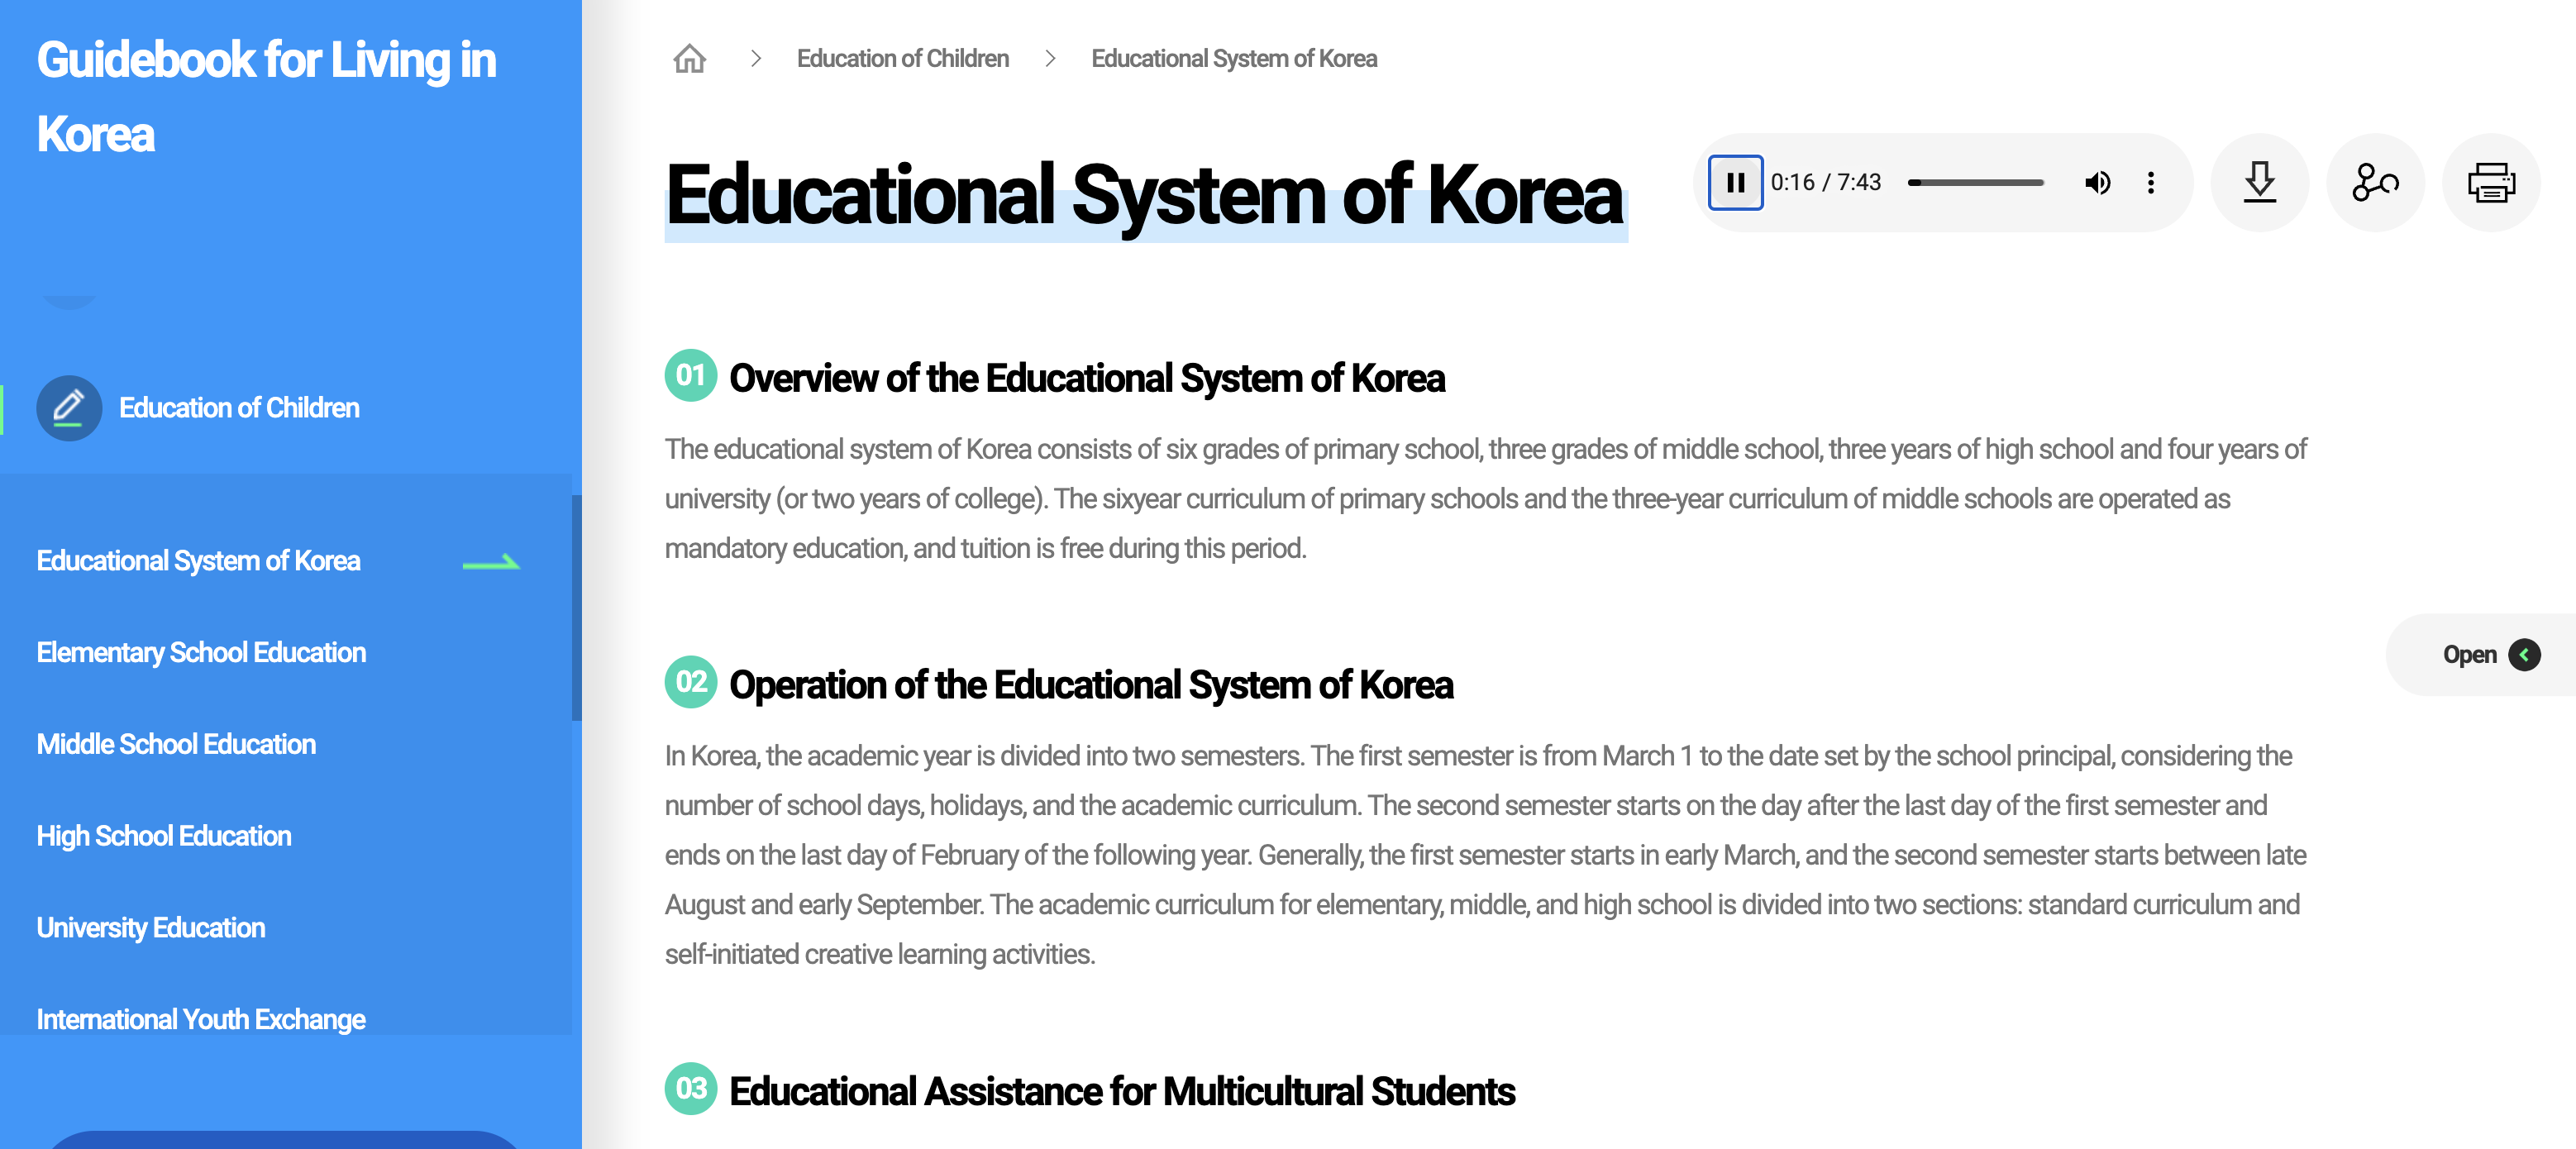Click the green arrow beside Educational System
Screen dimensions: 2576x1149
[491, 563]
